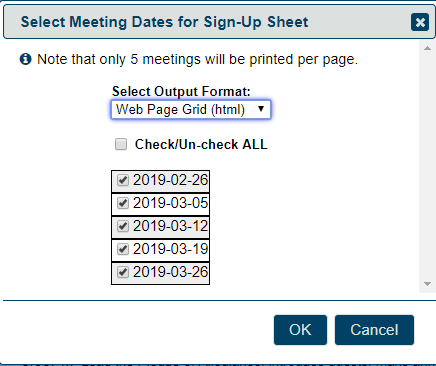Uncheck the 2019-02-26 meeting checkbox
Viewport: 436px width, 366px height.
(123, 180)
